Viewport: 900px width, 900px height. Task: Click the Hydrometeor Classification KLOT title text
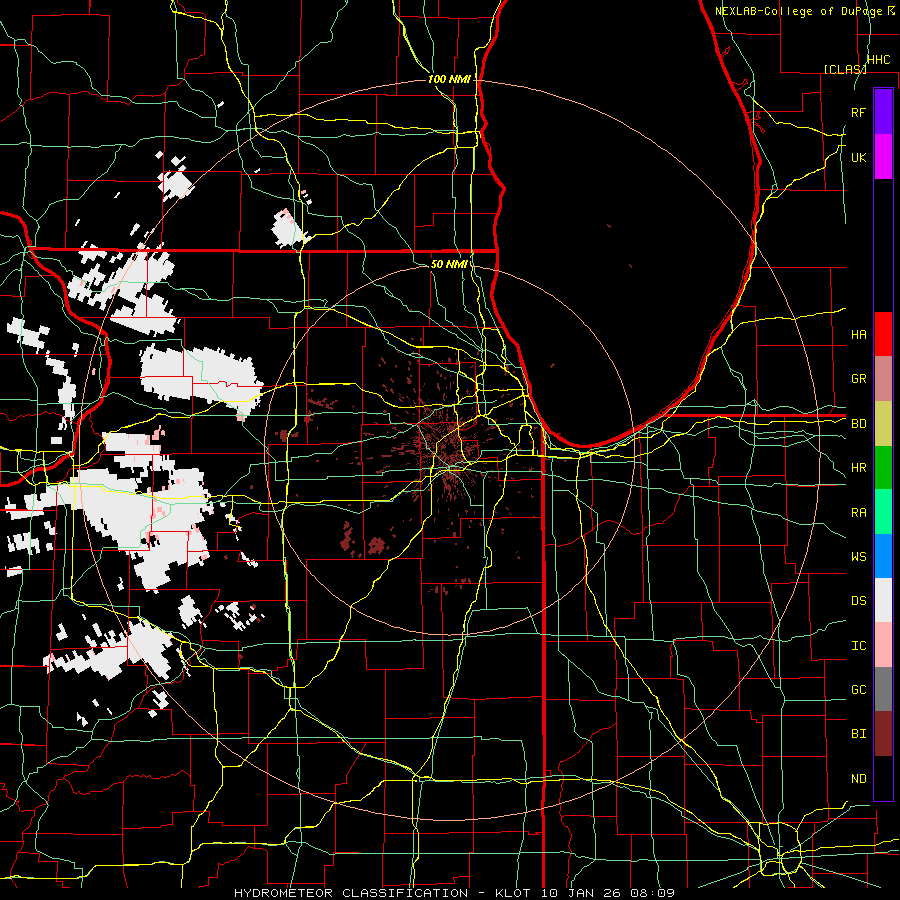(454, 893)
